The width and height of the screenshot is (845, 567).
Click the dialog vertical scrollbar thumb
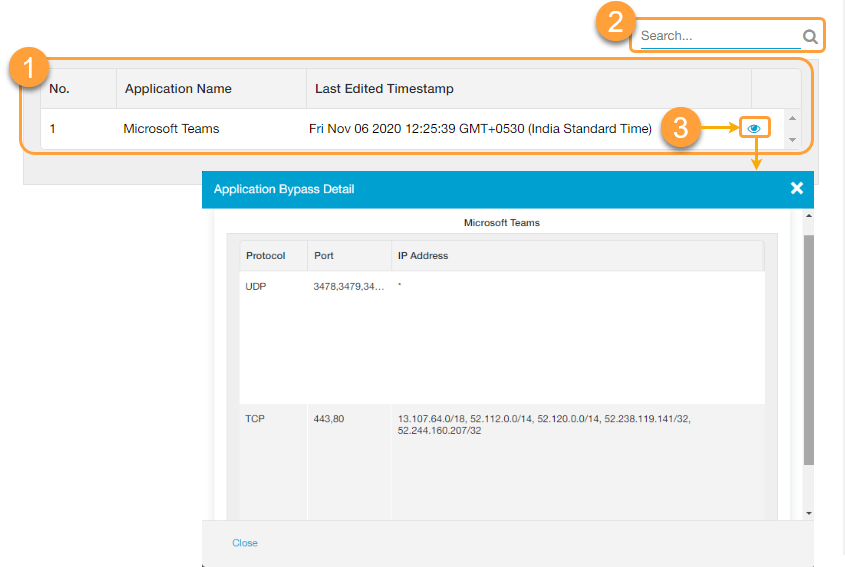808,349
